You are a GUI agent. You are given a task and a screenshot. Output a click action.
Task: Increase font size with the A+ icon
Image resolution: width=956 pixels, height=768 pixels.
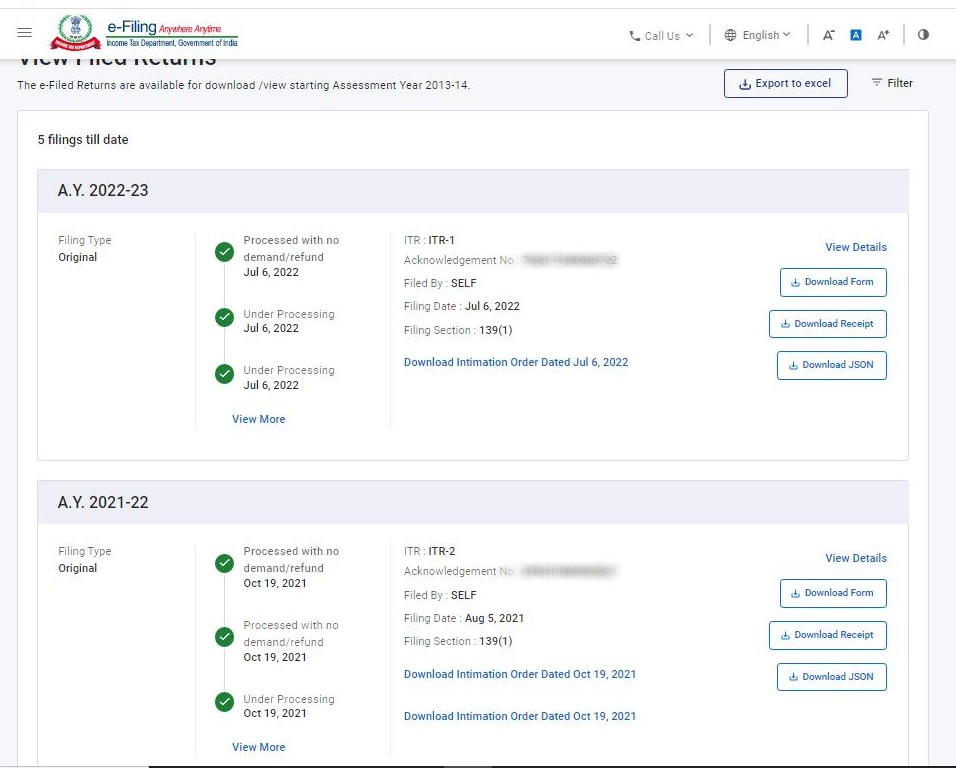coord(883,35)
